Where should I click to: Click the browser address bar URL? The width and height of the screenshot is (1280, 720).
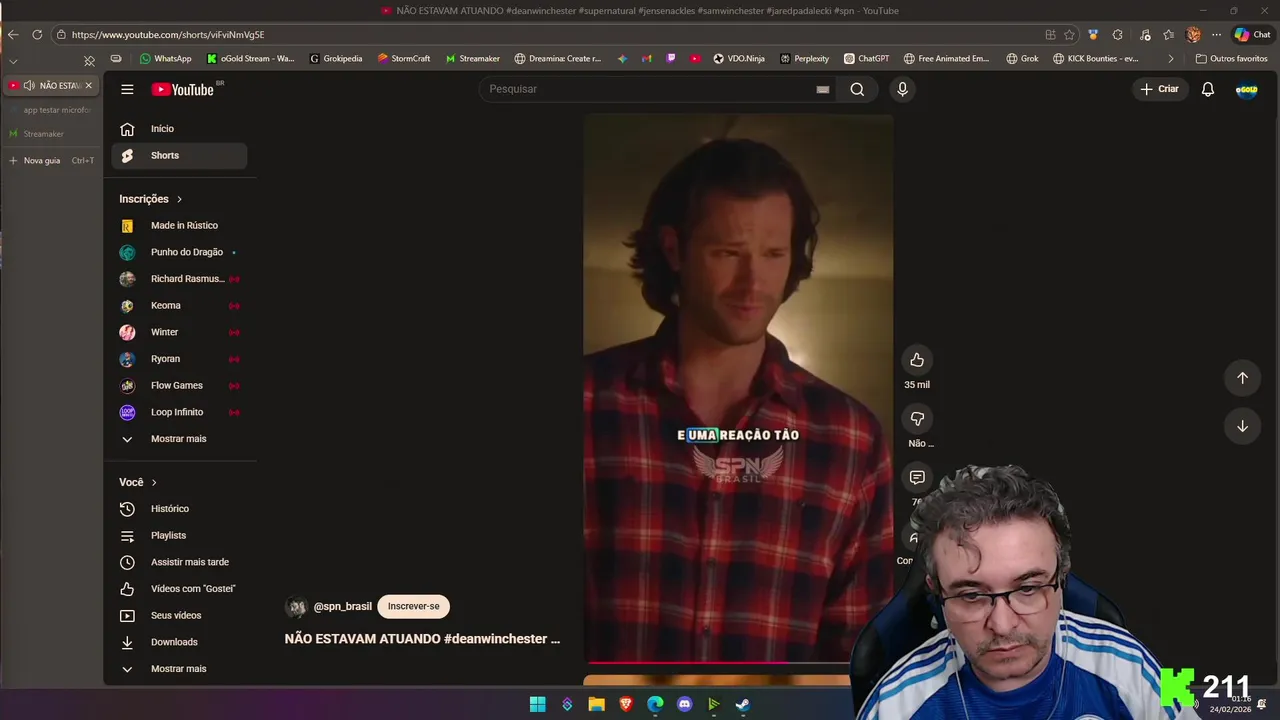(x=168, y=34)
